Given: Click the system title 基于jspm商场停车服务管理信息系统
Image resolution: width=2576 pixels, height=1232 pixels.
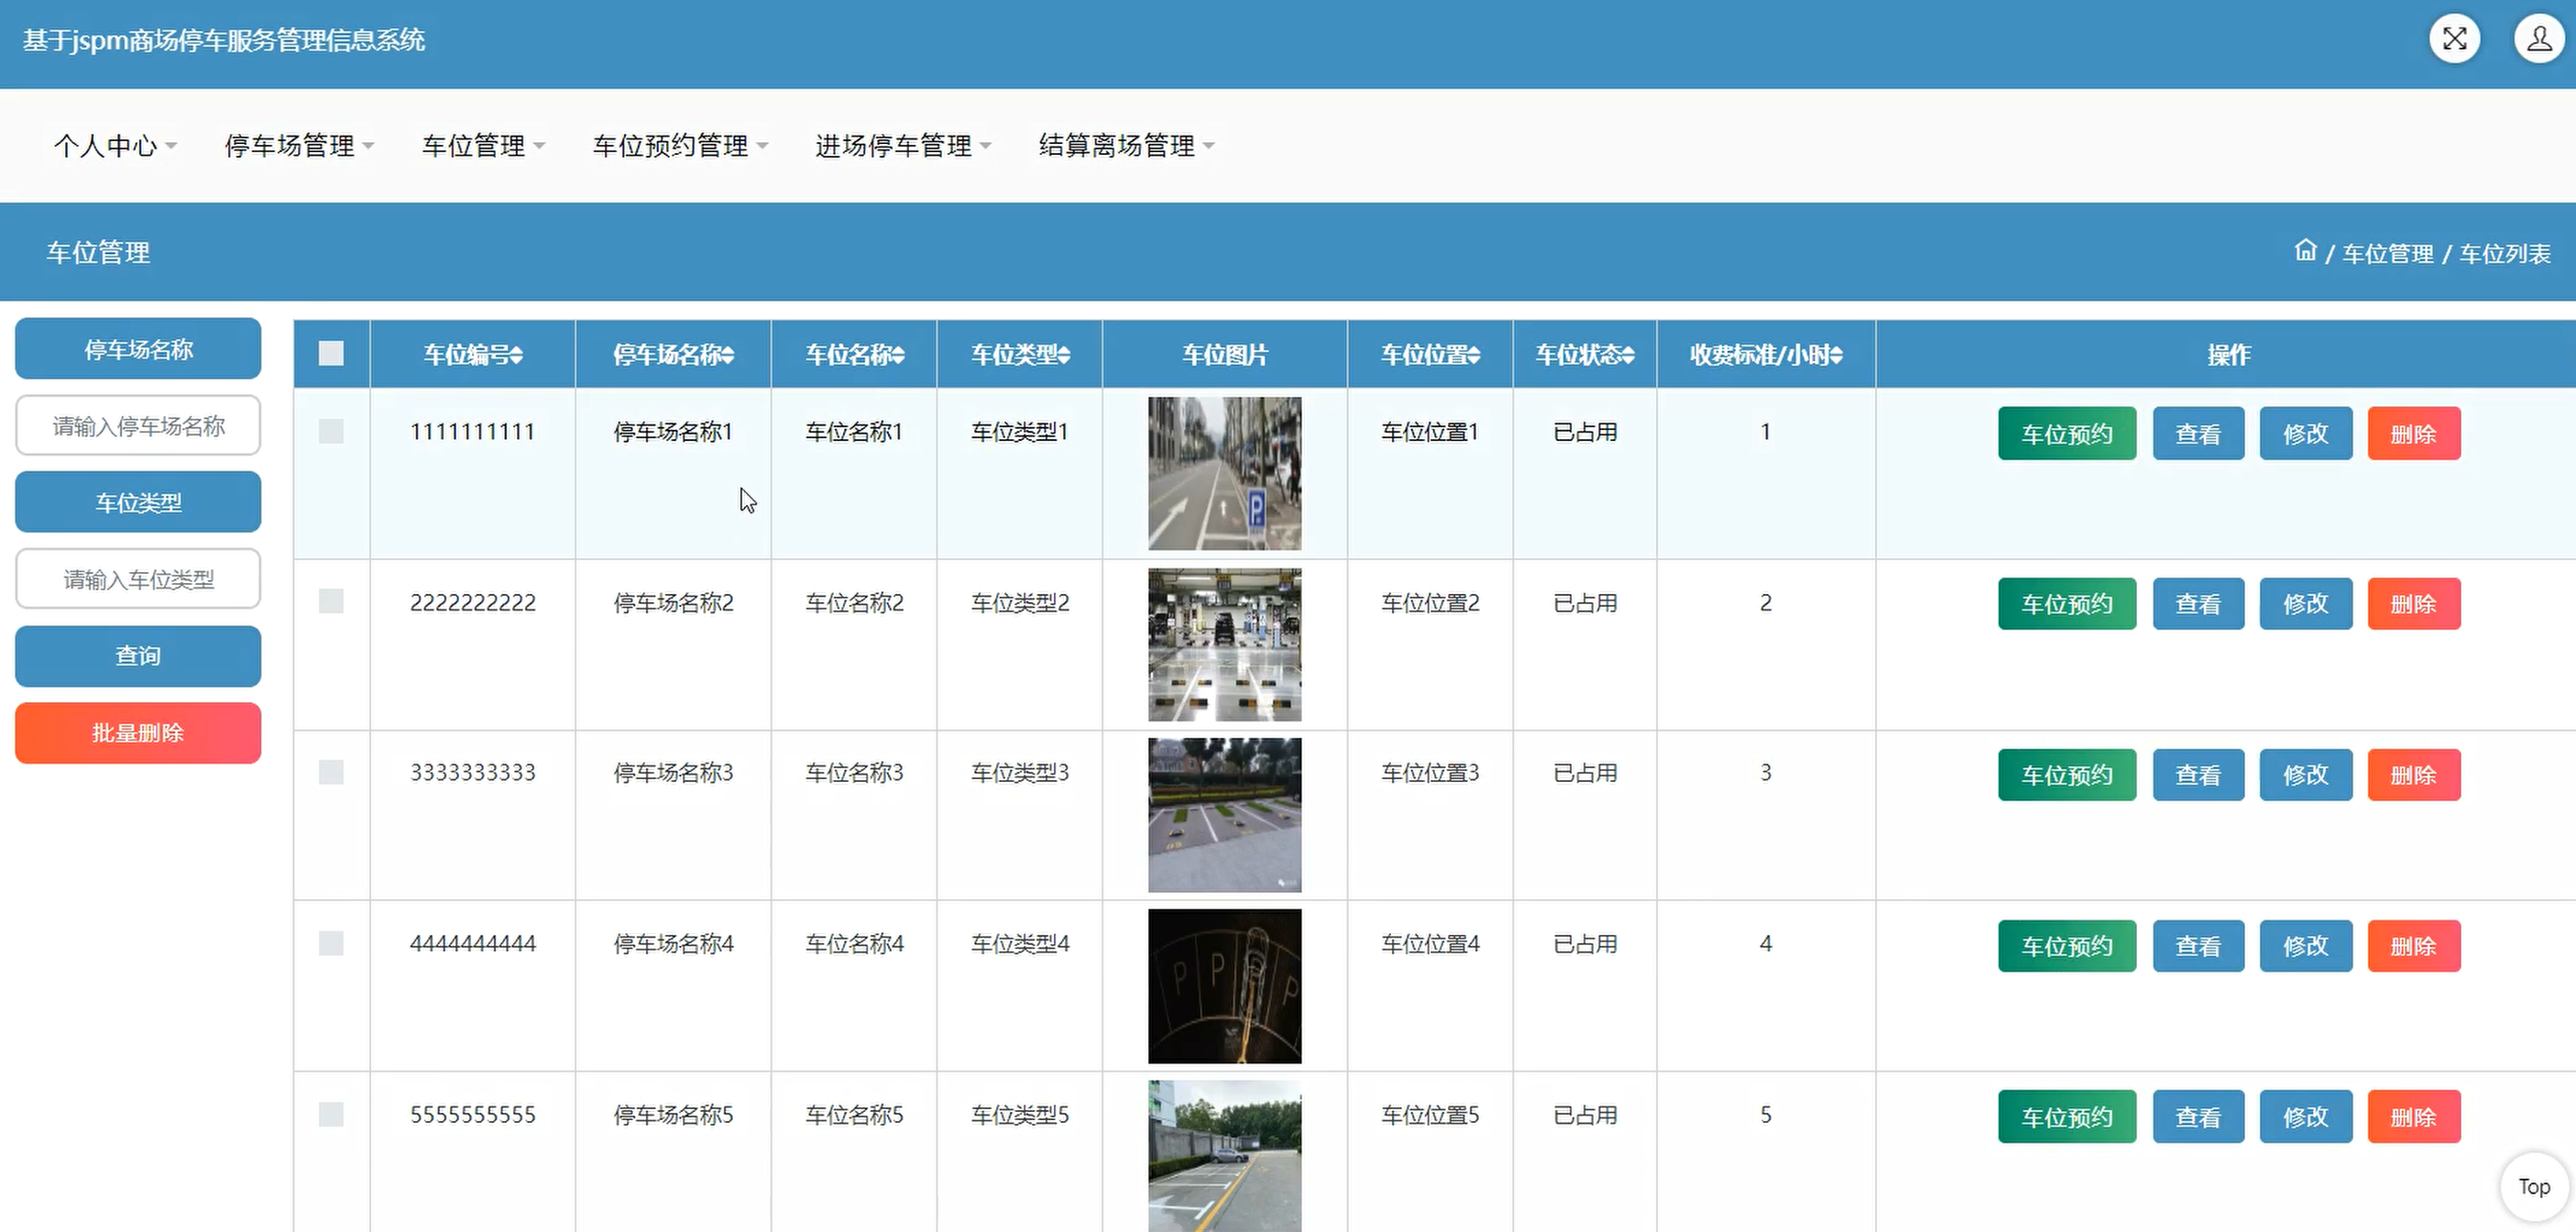Looking at the screenshot, I should tap(224, 40).
